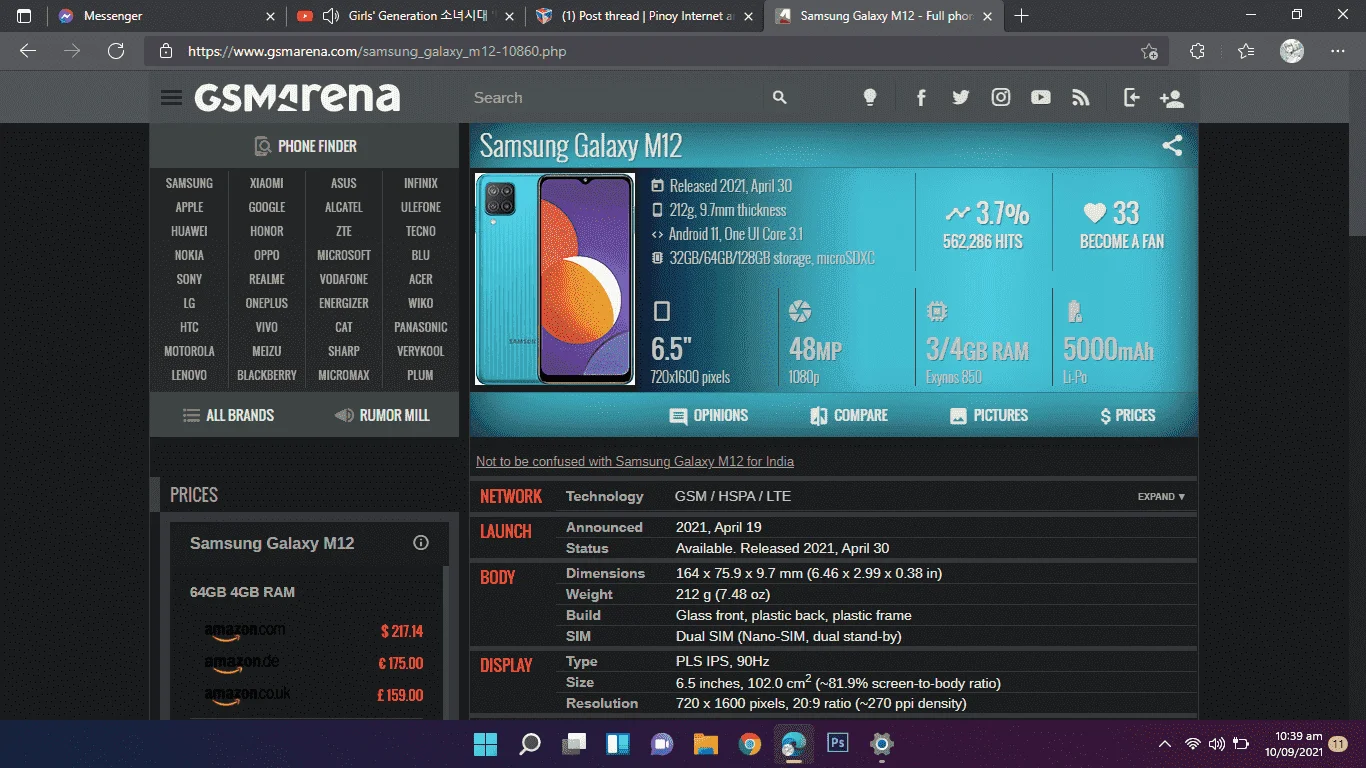This screenshot has width=1366, height=768.
Task: Open the GSMArena hamburger menu
Action: click(x=171, y=98)
